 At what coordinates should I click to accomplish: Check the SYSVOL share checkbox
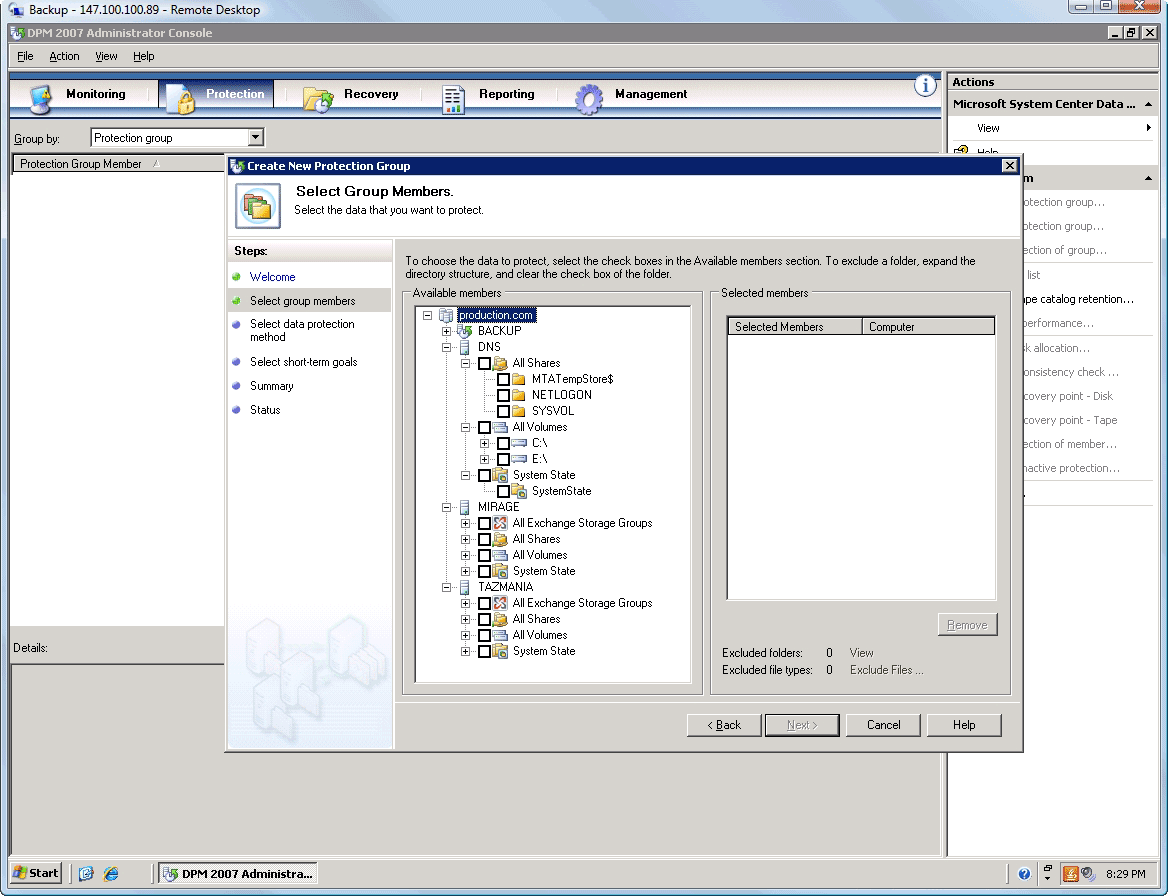coord(504,411)
